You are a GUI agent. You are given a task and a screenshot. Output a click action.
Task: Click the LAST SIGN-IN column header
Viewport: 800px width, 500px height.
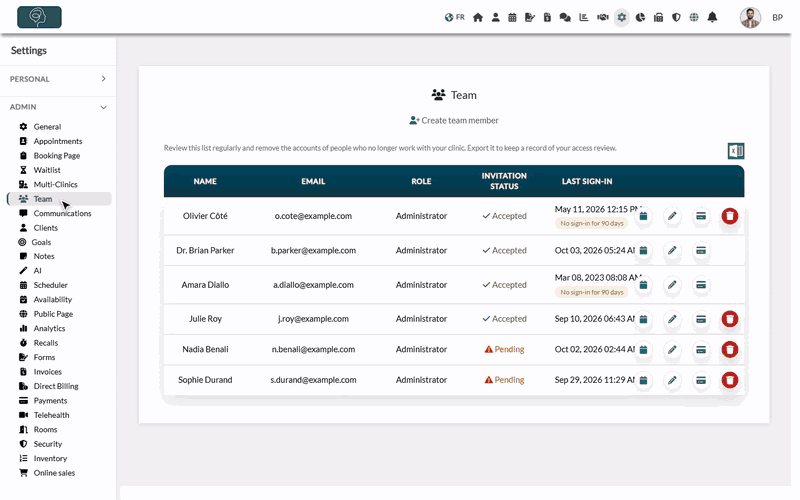tap(587, 182)
